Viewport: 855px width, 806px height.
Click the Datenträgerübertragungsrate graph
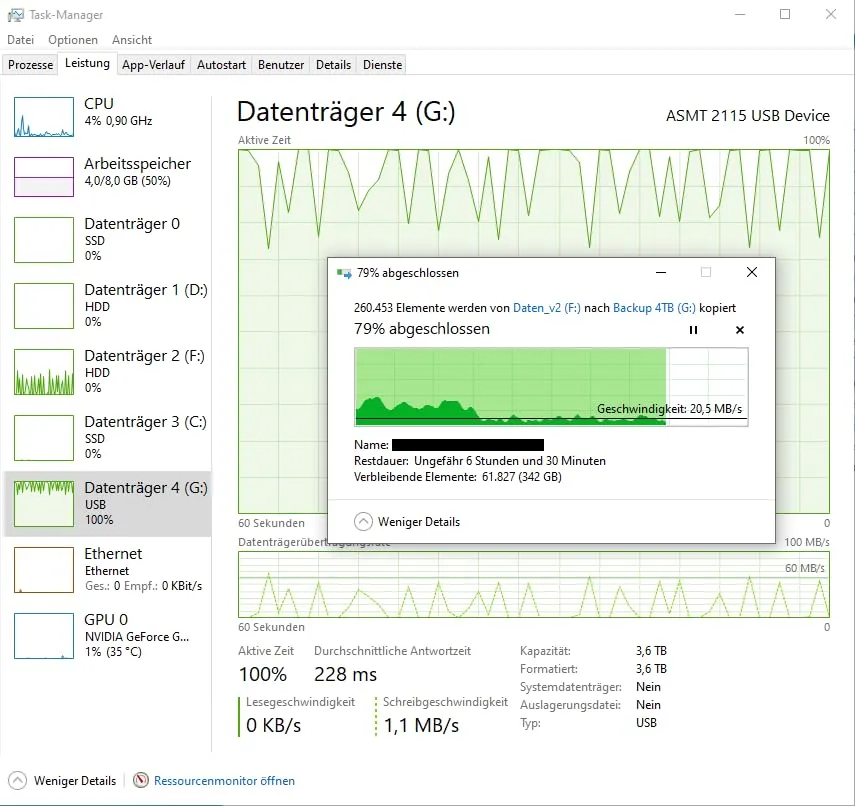(534, 585)
